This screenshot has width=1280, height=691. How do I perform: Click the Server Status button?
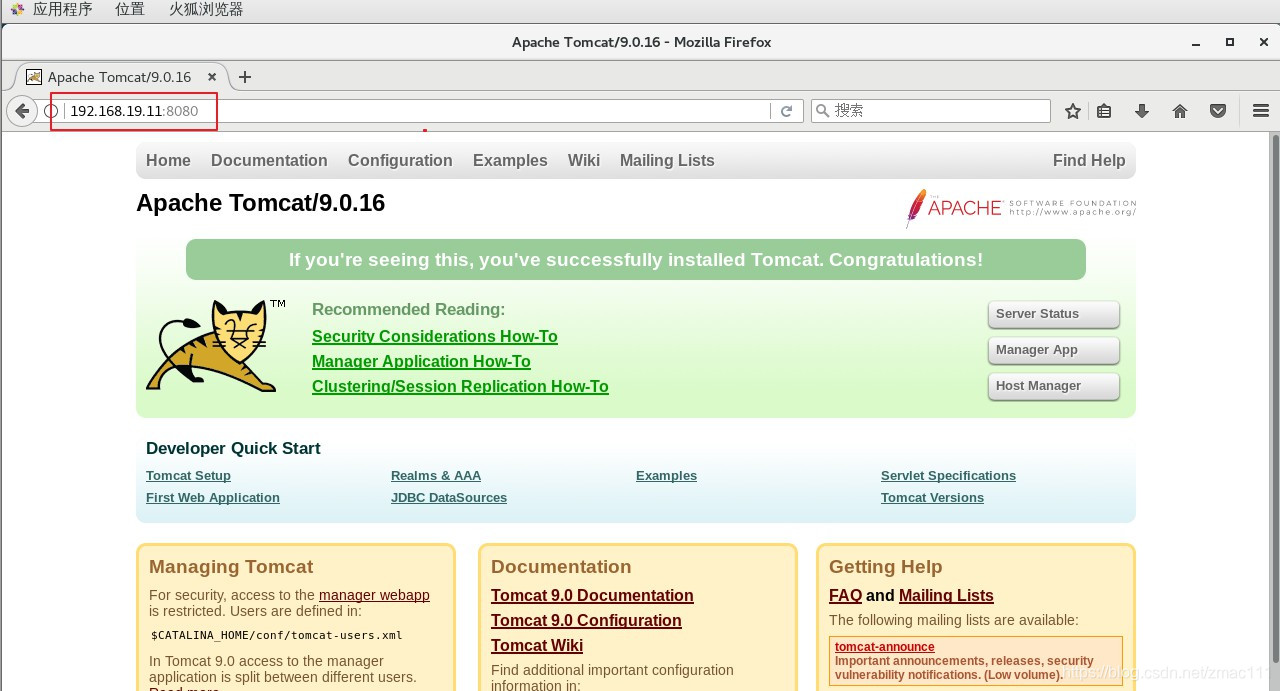point(1054,314)
